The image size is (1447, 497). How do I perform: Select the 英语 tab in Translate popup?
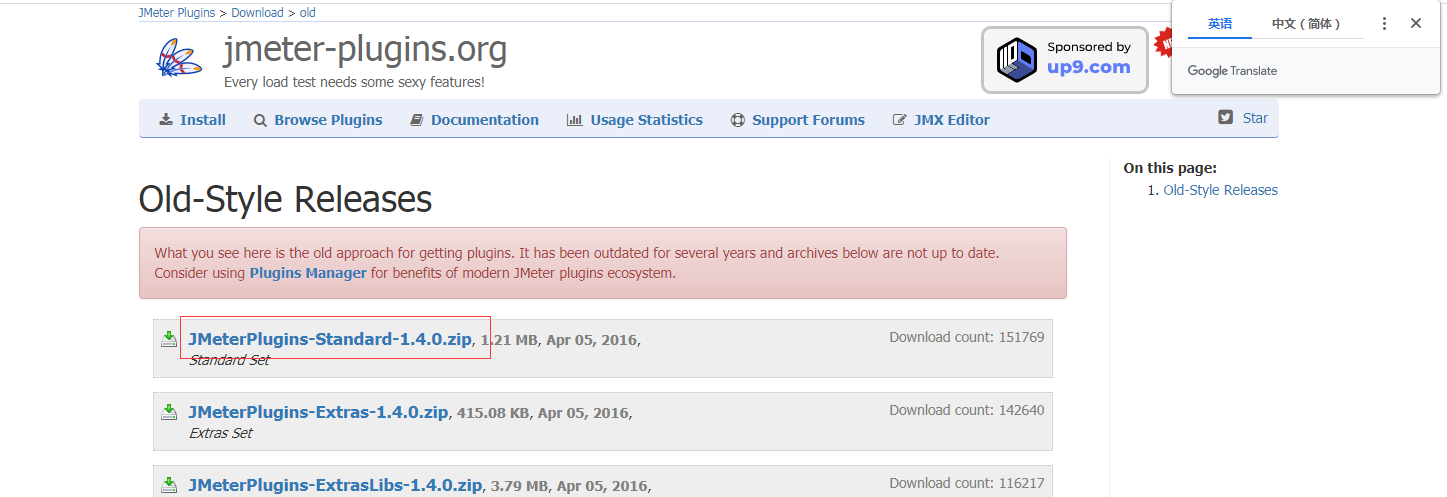1220,24
